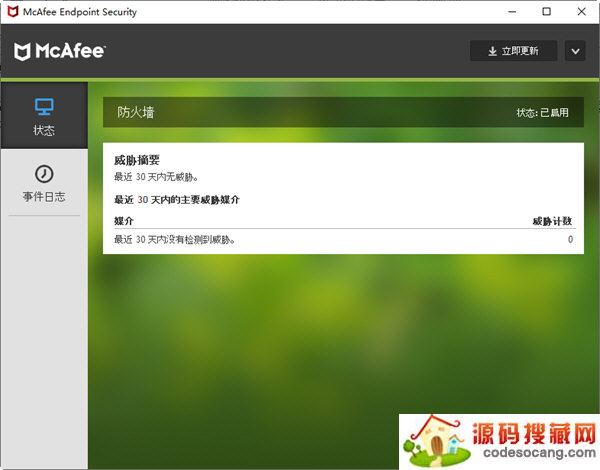The height and width of the screenshot is (470, 600).
Task: Click the 最近 30 天内无威胁 text
Action: click(156, 177)
